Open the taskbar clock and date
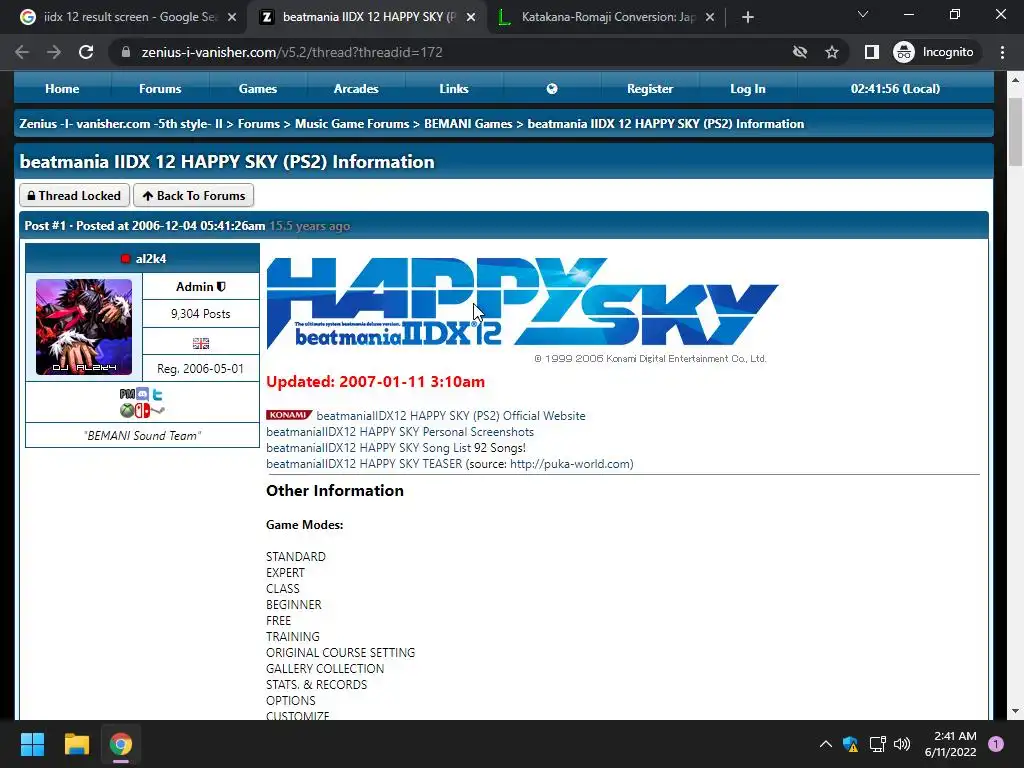 tap(950, 744)
